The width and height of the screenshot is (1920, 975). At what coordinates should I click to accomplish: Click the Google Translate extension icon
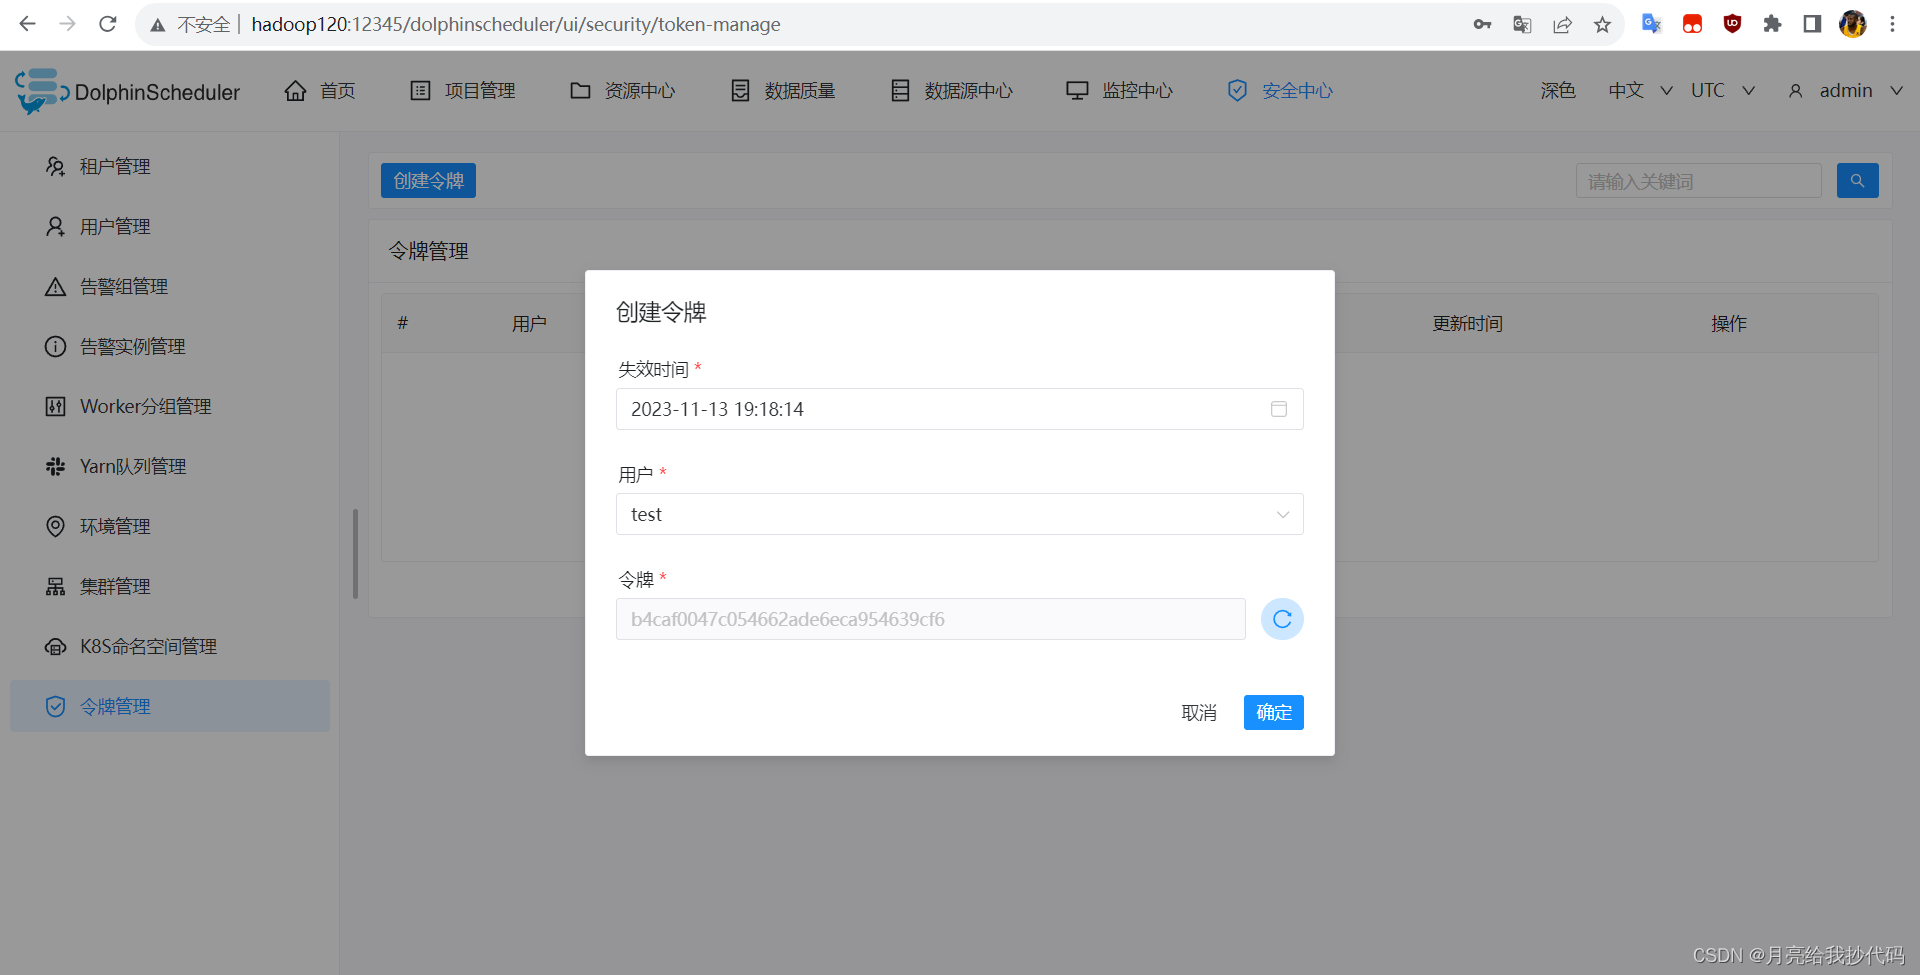tap(1652, 24)
